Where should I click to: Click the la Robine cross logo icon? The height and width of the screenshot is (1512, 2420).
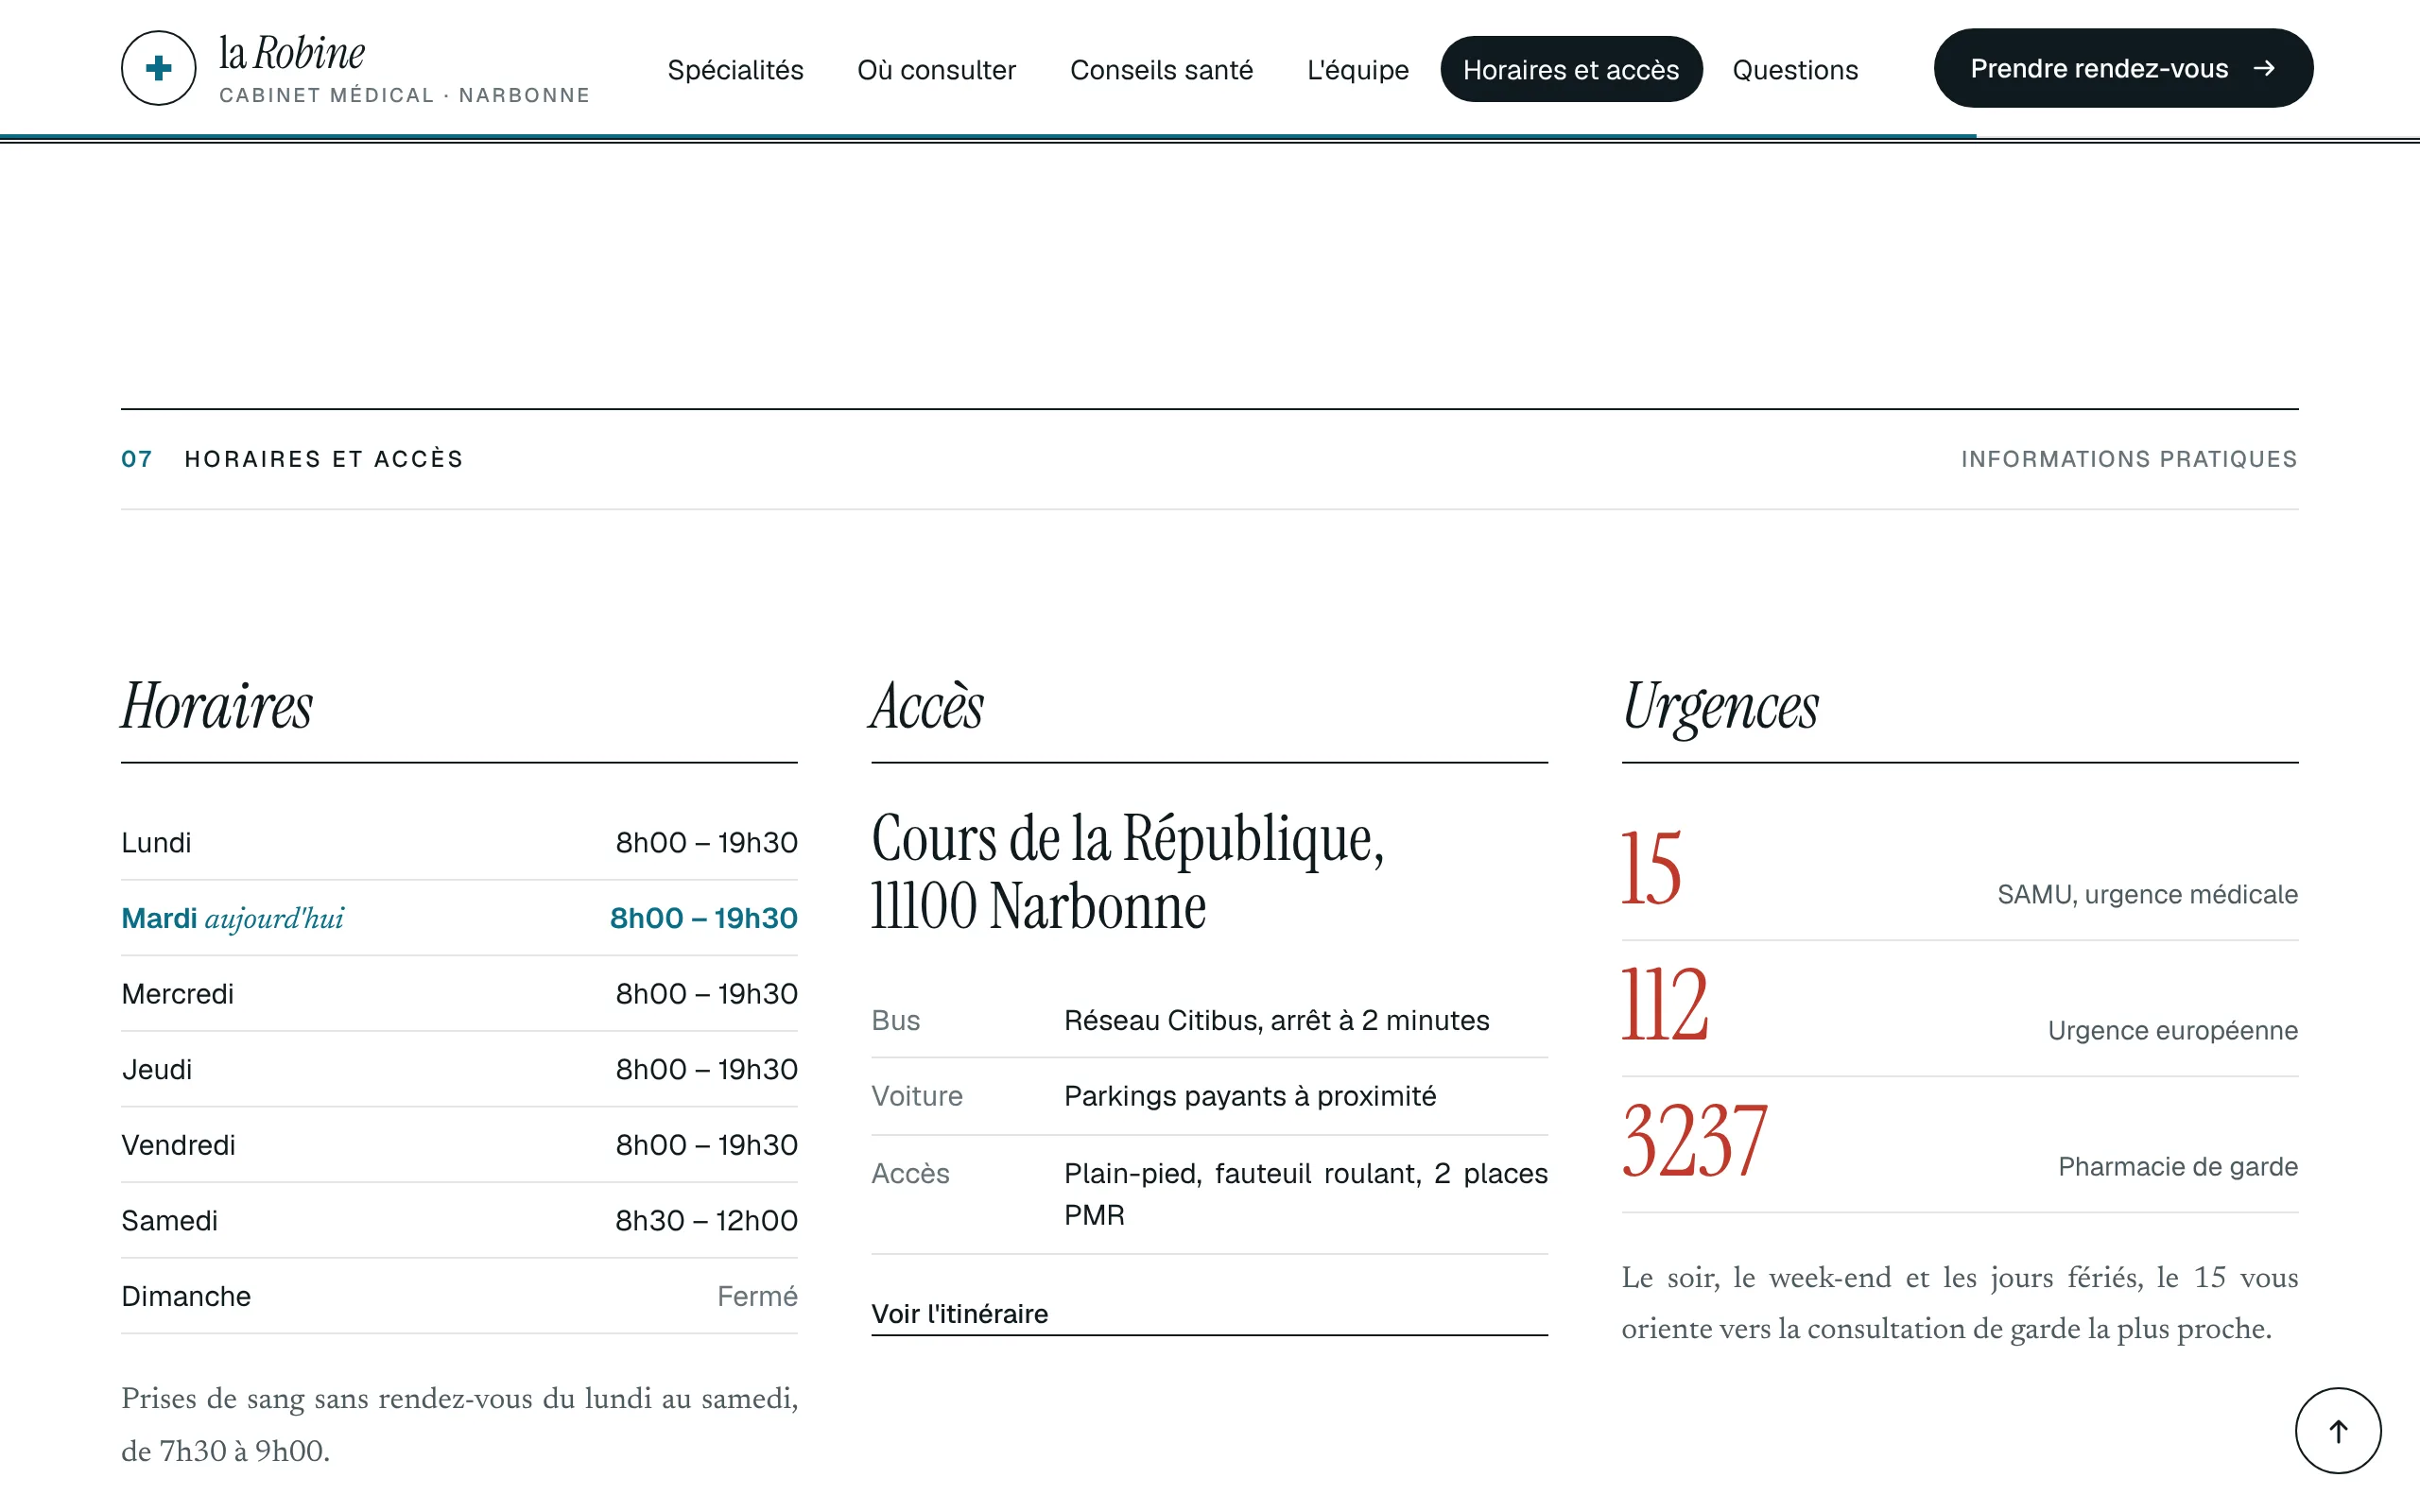tap(158, 68)
